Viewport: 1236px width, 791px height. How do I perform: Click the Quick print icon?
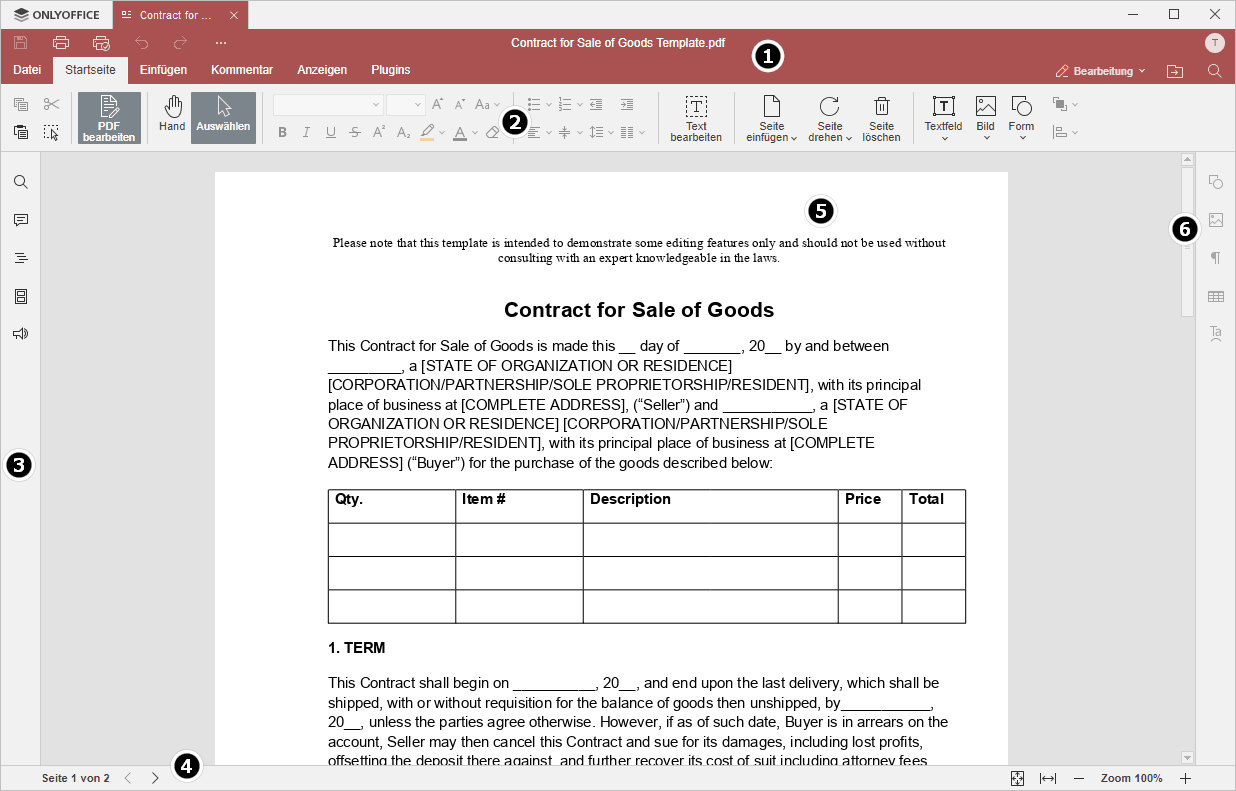click(101, 43)
